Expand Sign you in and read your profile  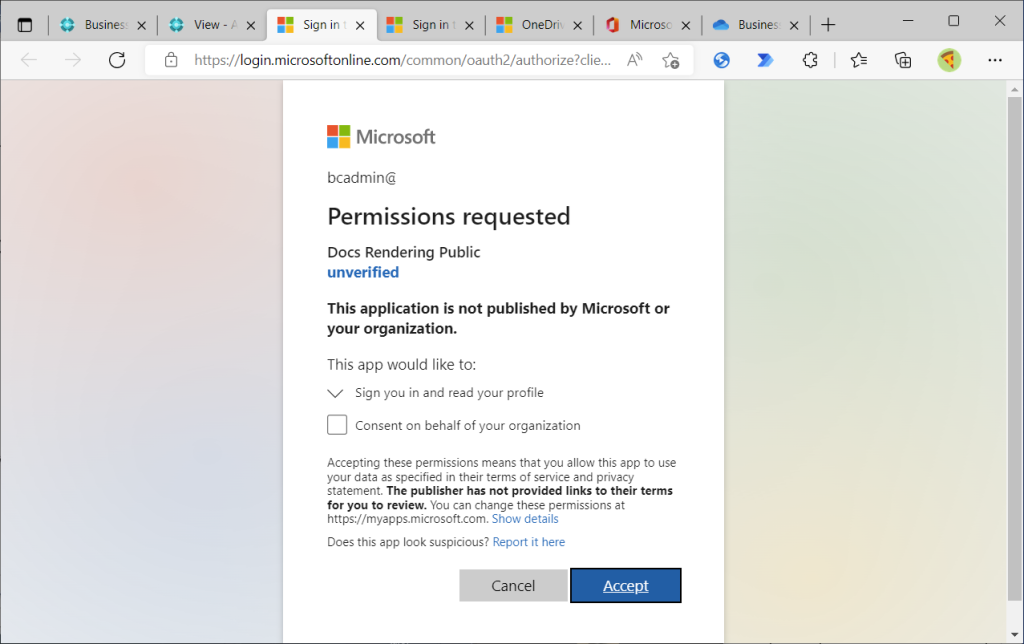coord(335,393)
